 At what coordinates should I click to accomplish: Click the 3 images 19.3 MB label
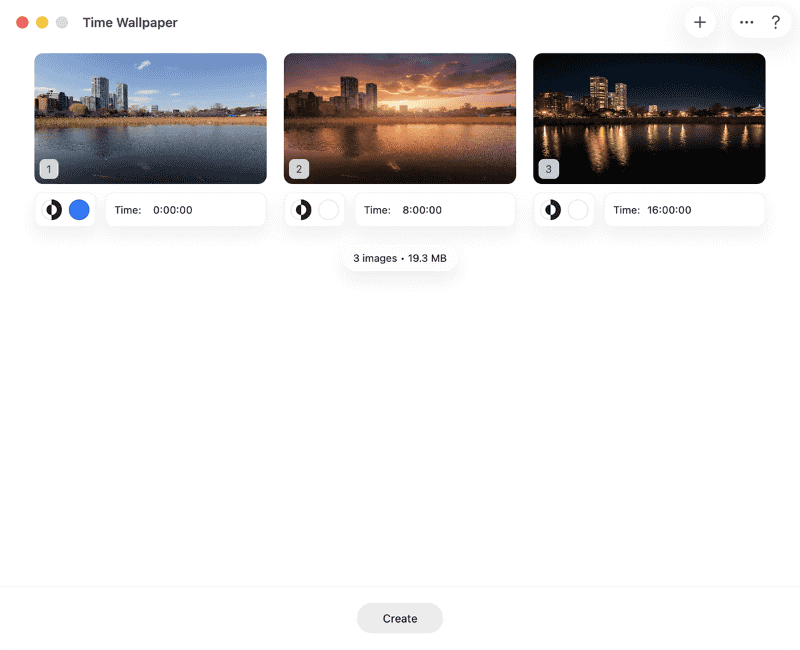(400, 258)
